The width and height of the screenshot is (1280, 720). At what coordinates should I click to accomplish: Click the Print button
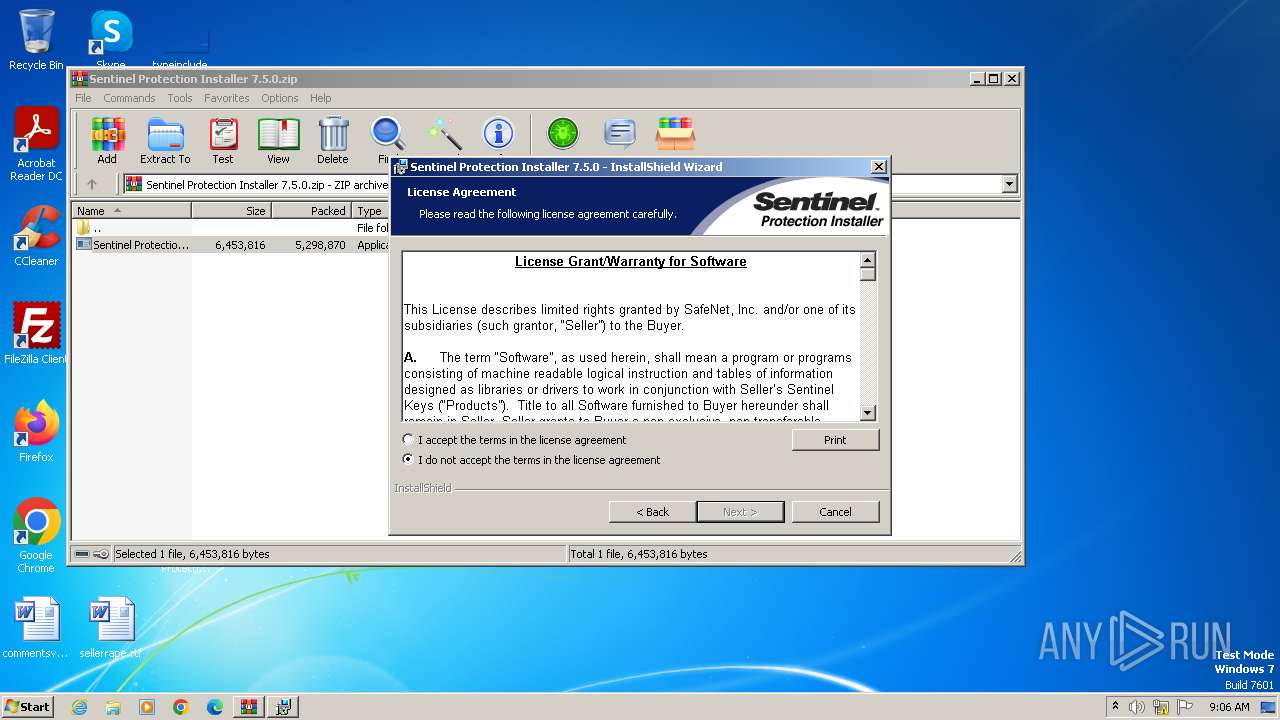click(x=835, y=440)
